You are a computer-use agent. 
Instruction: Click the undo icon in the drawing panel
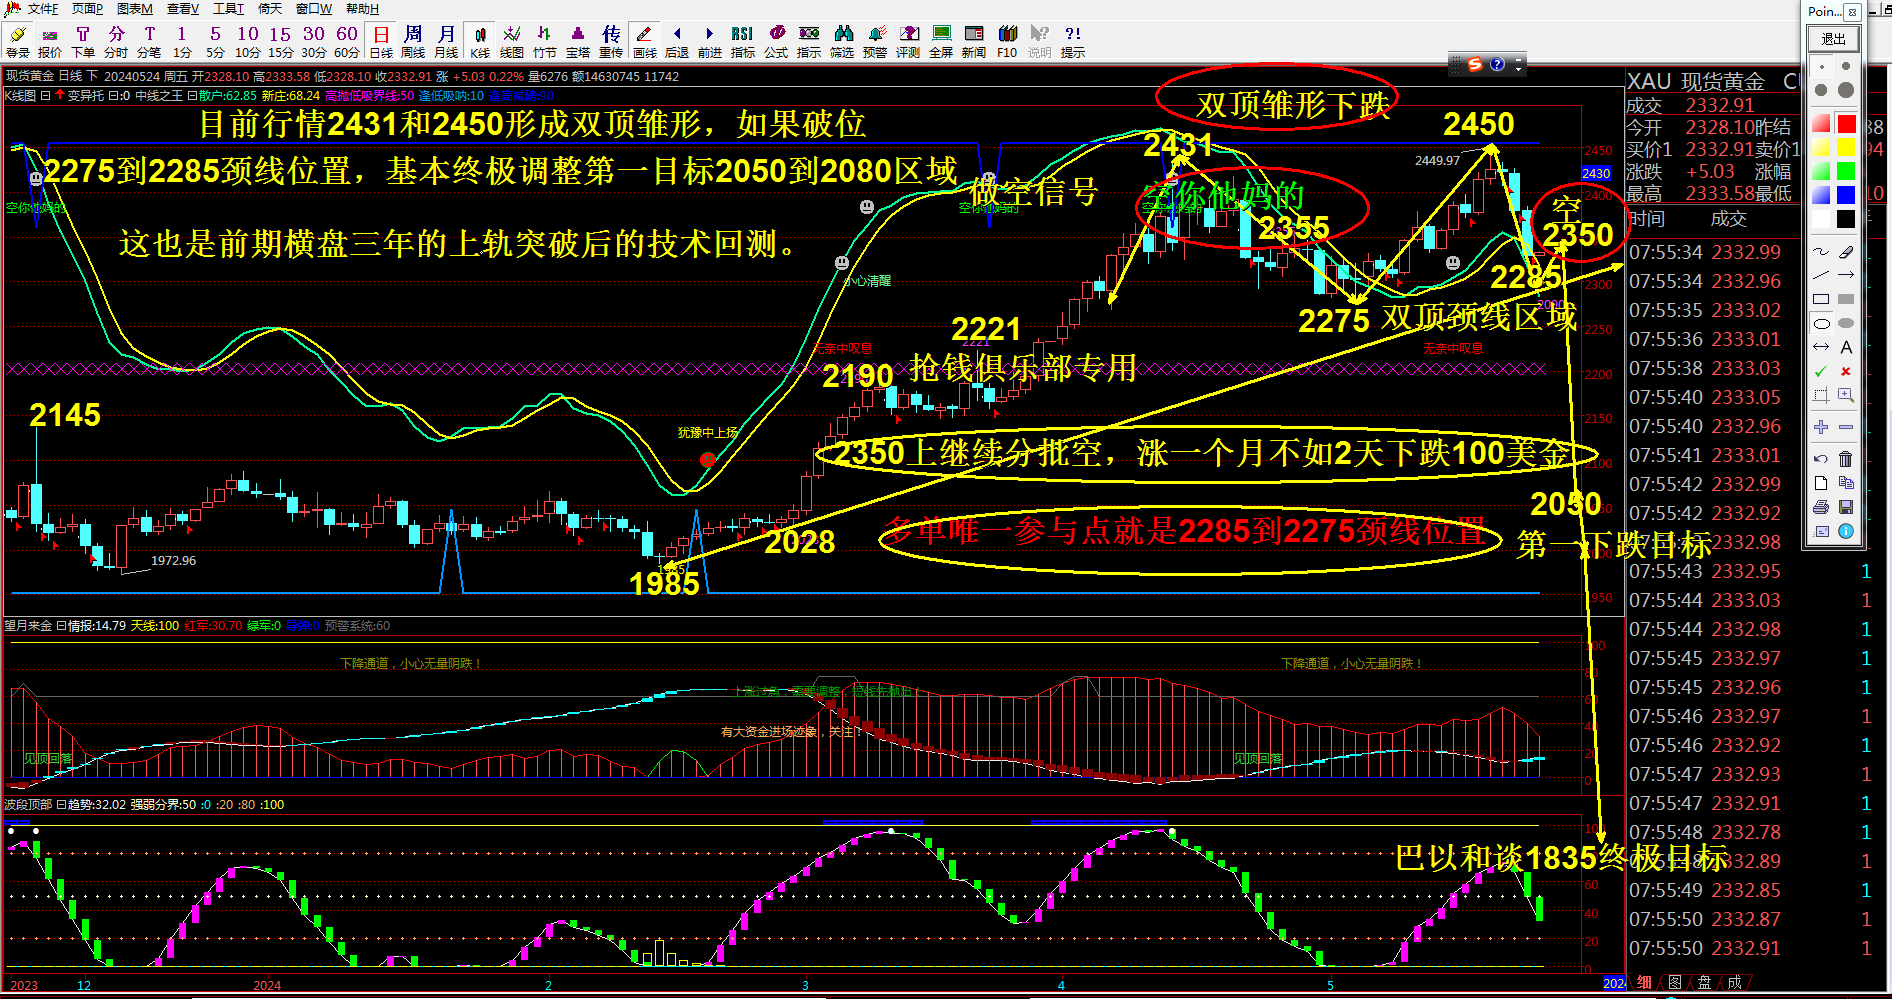[1820, 459]
